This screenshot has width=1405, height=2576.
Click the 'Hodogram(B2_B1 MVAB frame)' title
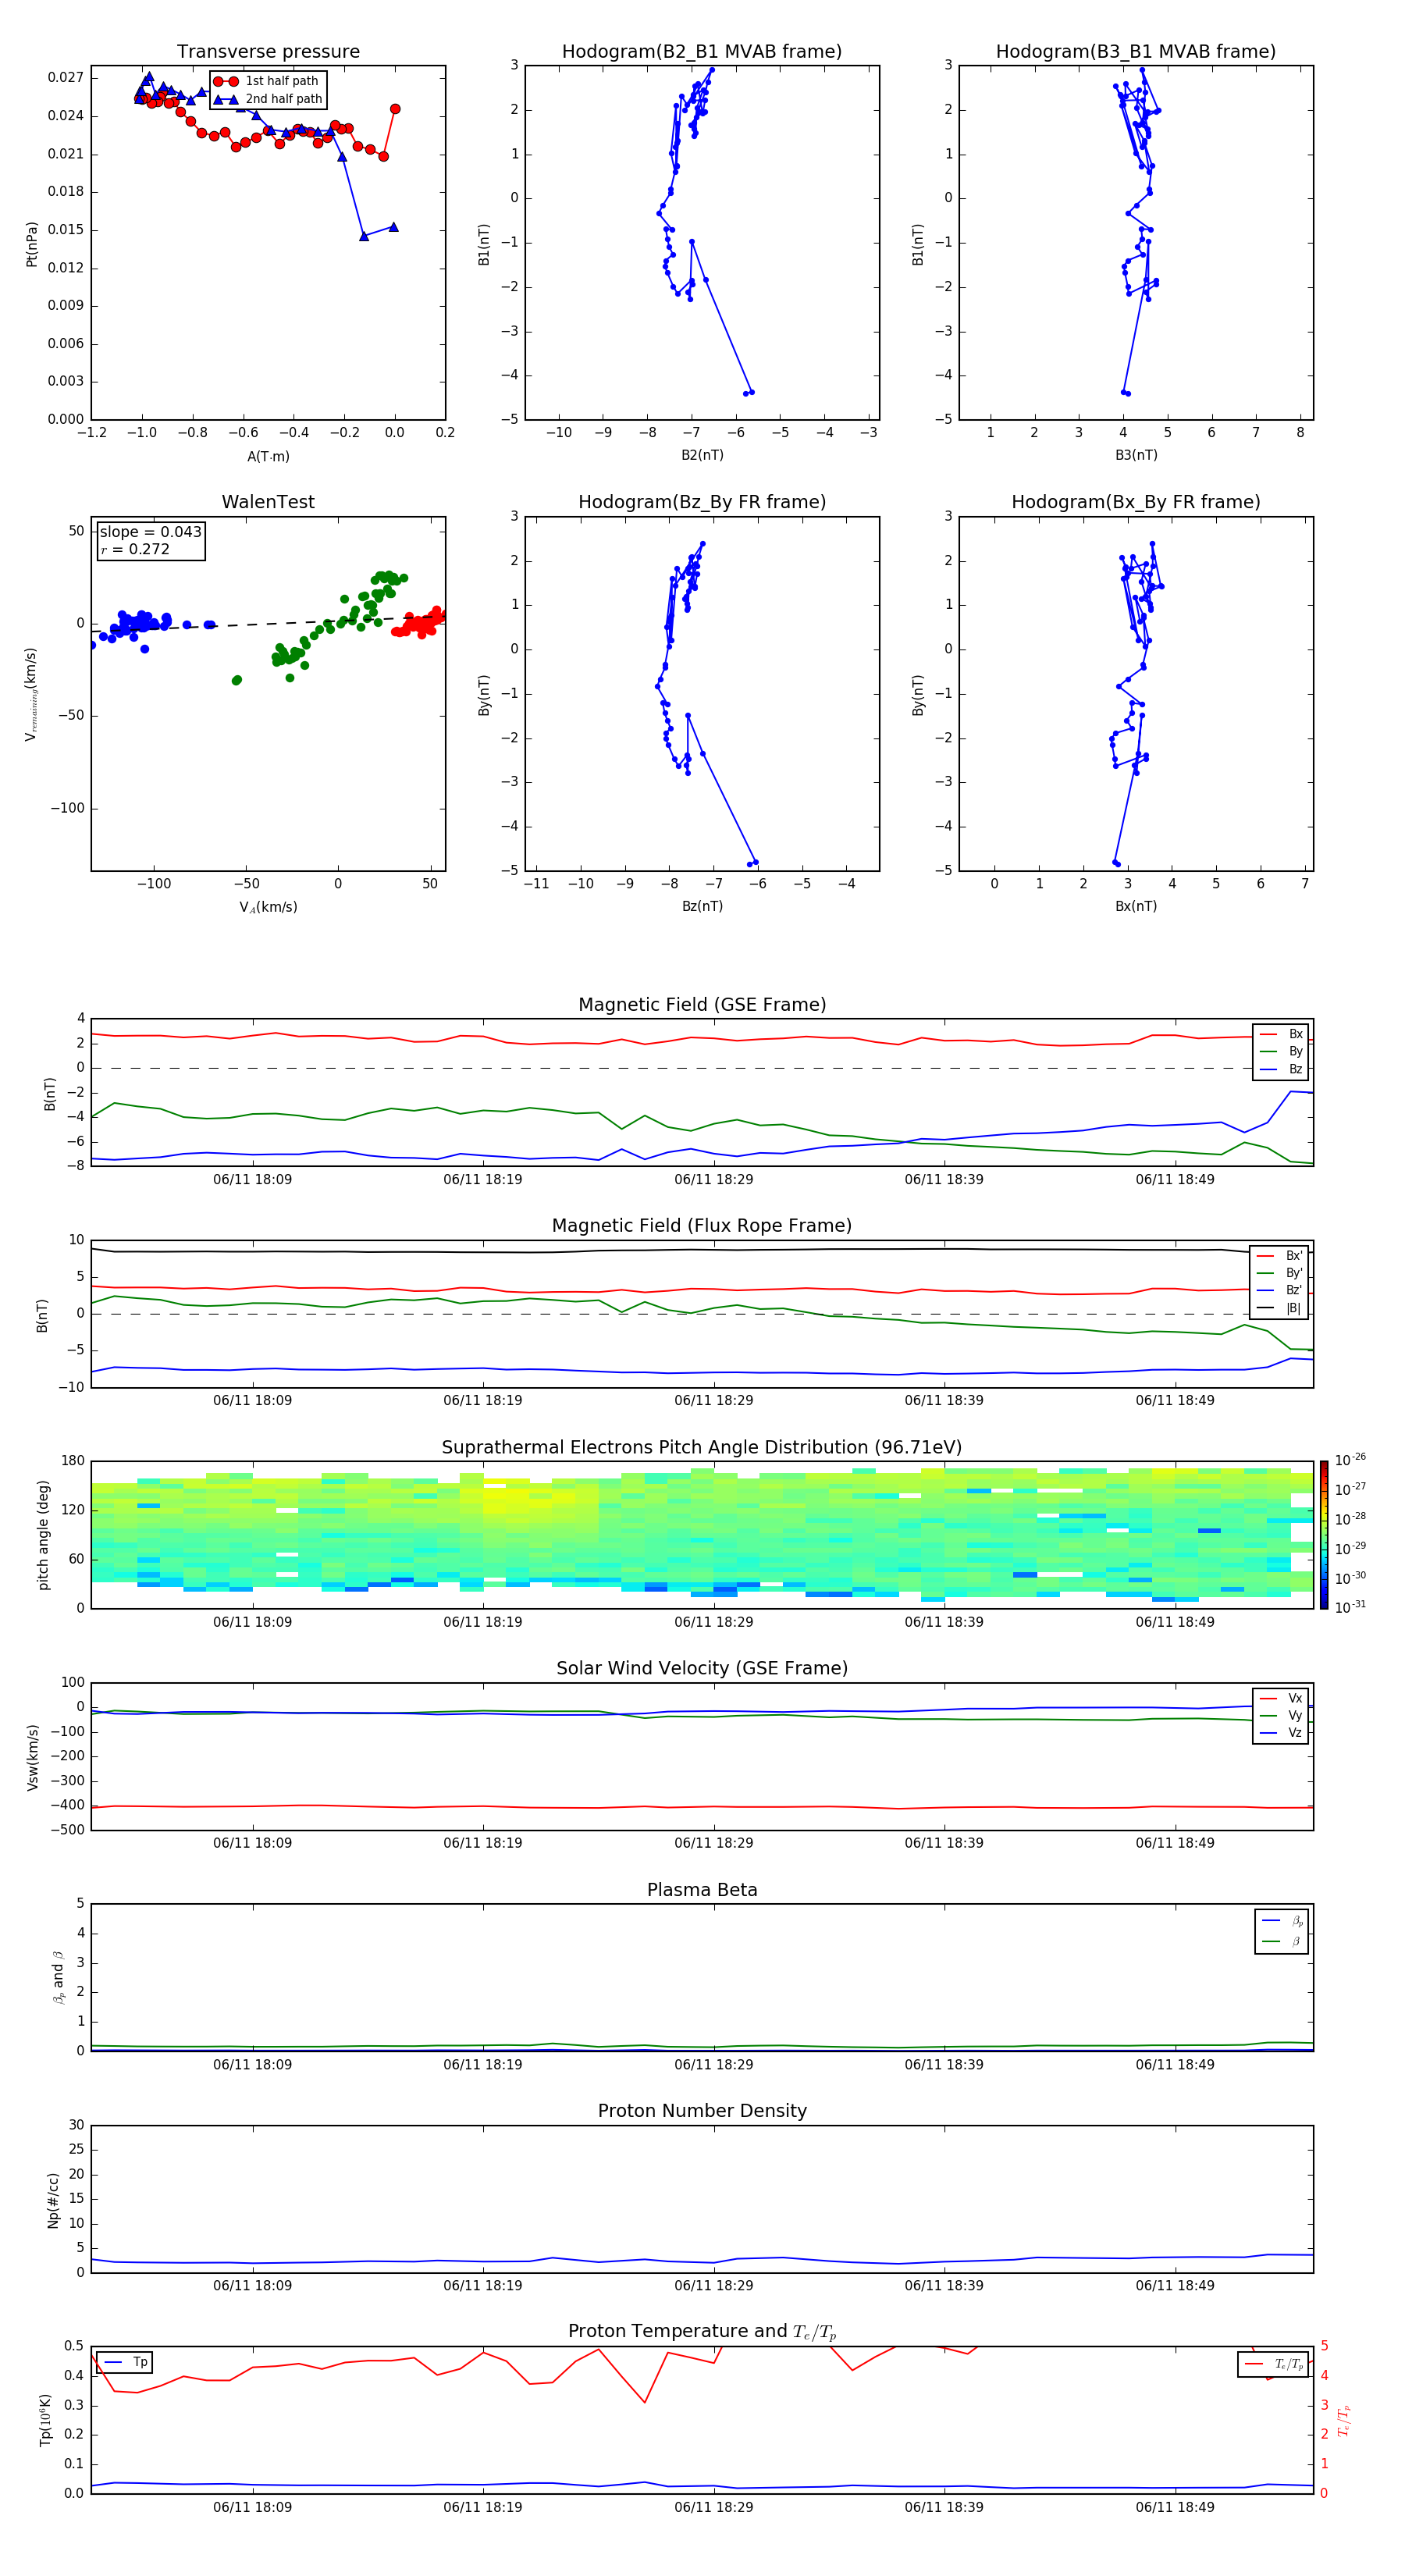click(x=702, y=52)
